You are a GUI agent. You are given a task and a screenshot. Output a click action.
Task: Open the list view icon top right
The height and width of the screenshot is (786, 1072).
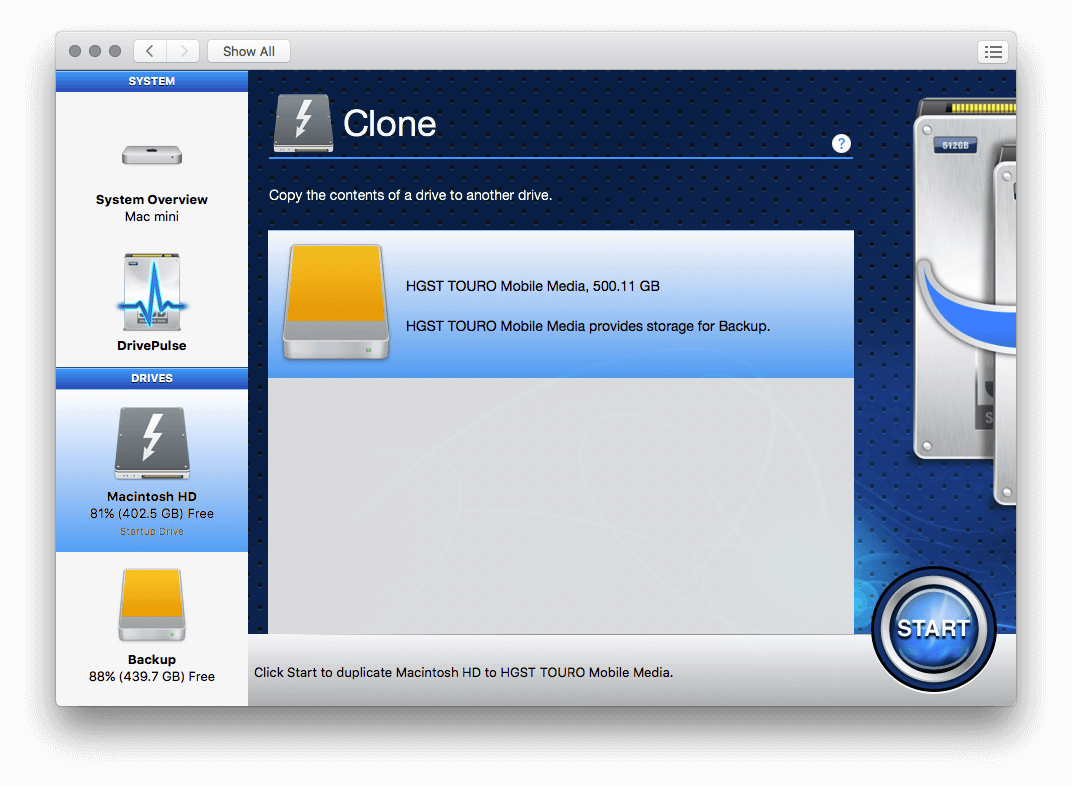point(992,51)
